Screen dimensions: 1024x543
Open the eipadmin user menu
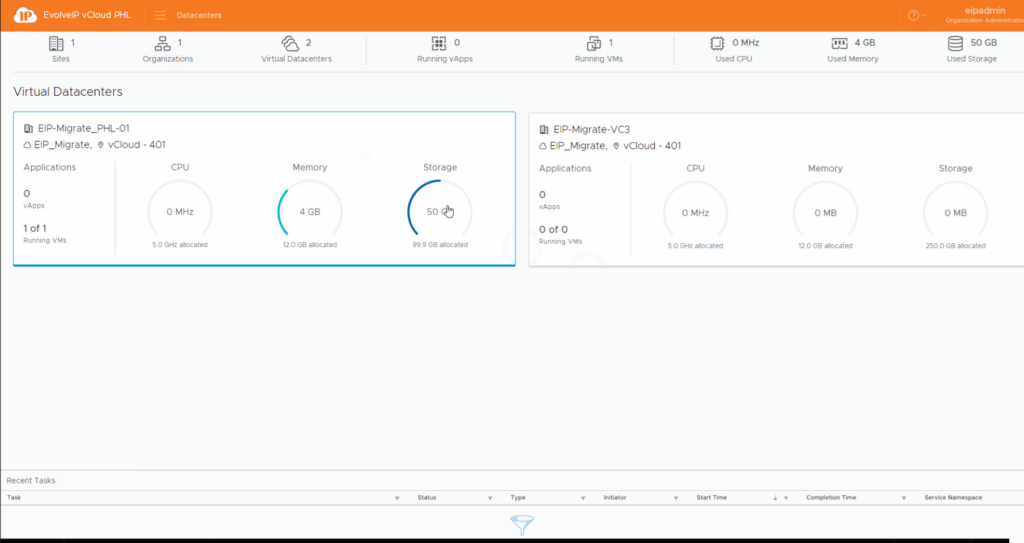pyautogui.click(x=985, y=15)
